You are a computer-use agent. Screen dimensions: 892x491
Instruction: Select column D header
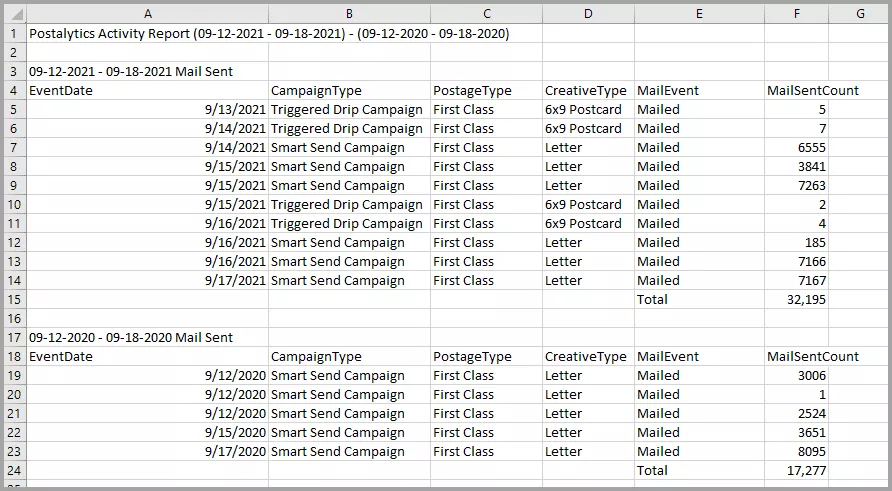click(x=588, y=14)
